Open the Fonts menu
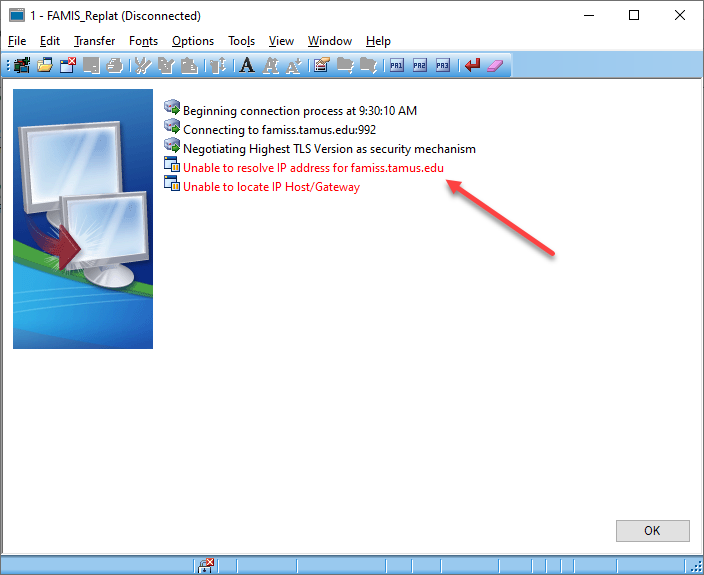The width and height of the screenshot is (704, 575). coord(143,41)
